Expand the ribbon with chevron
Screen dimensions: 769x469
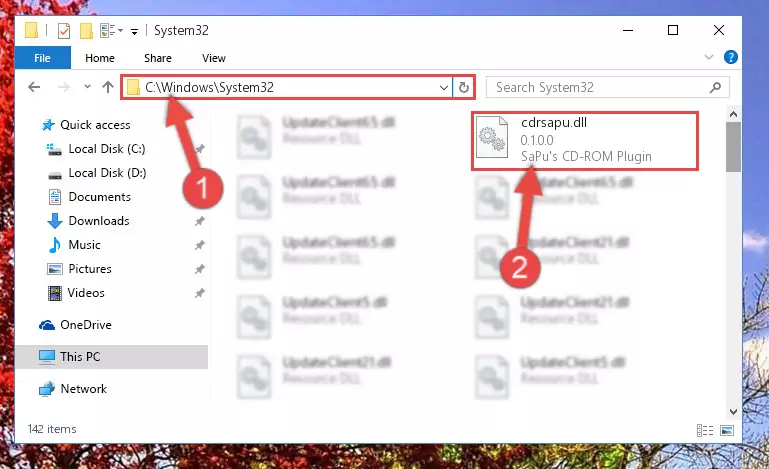click(709, 57)
